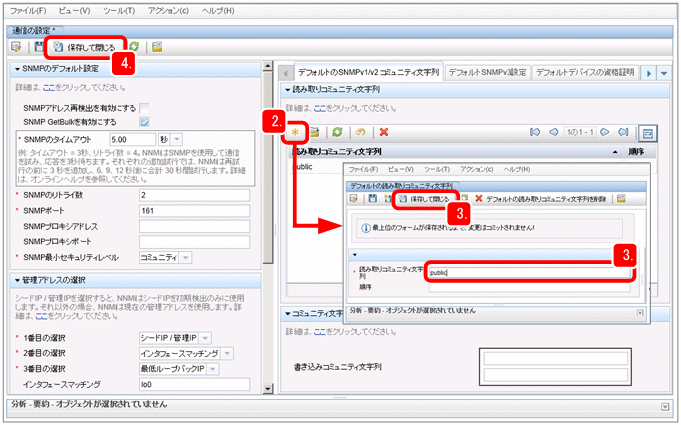The width and height of the screenshot is (681, 425).
Task: Collapse the SNMPのデフォルト設定 section
Action: [x=17, y=69]
